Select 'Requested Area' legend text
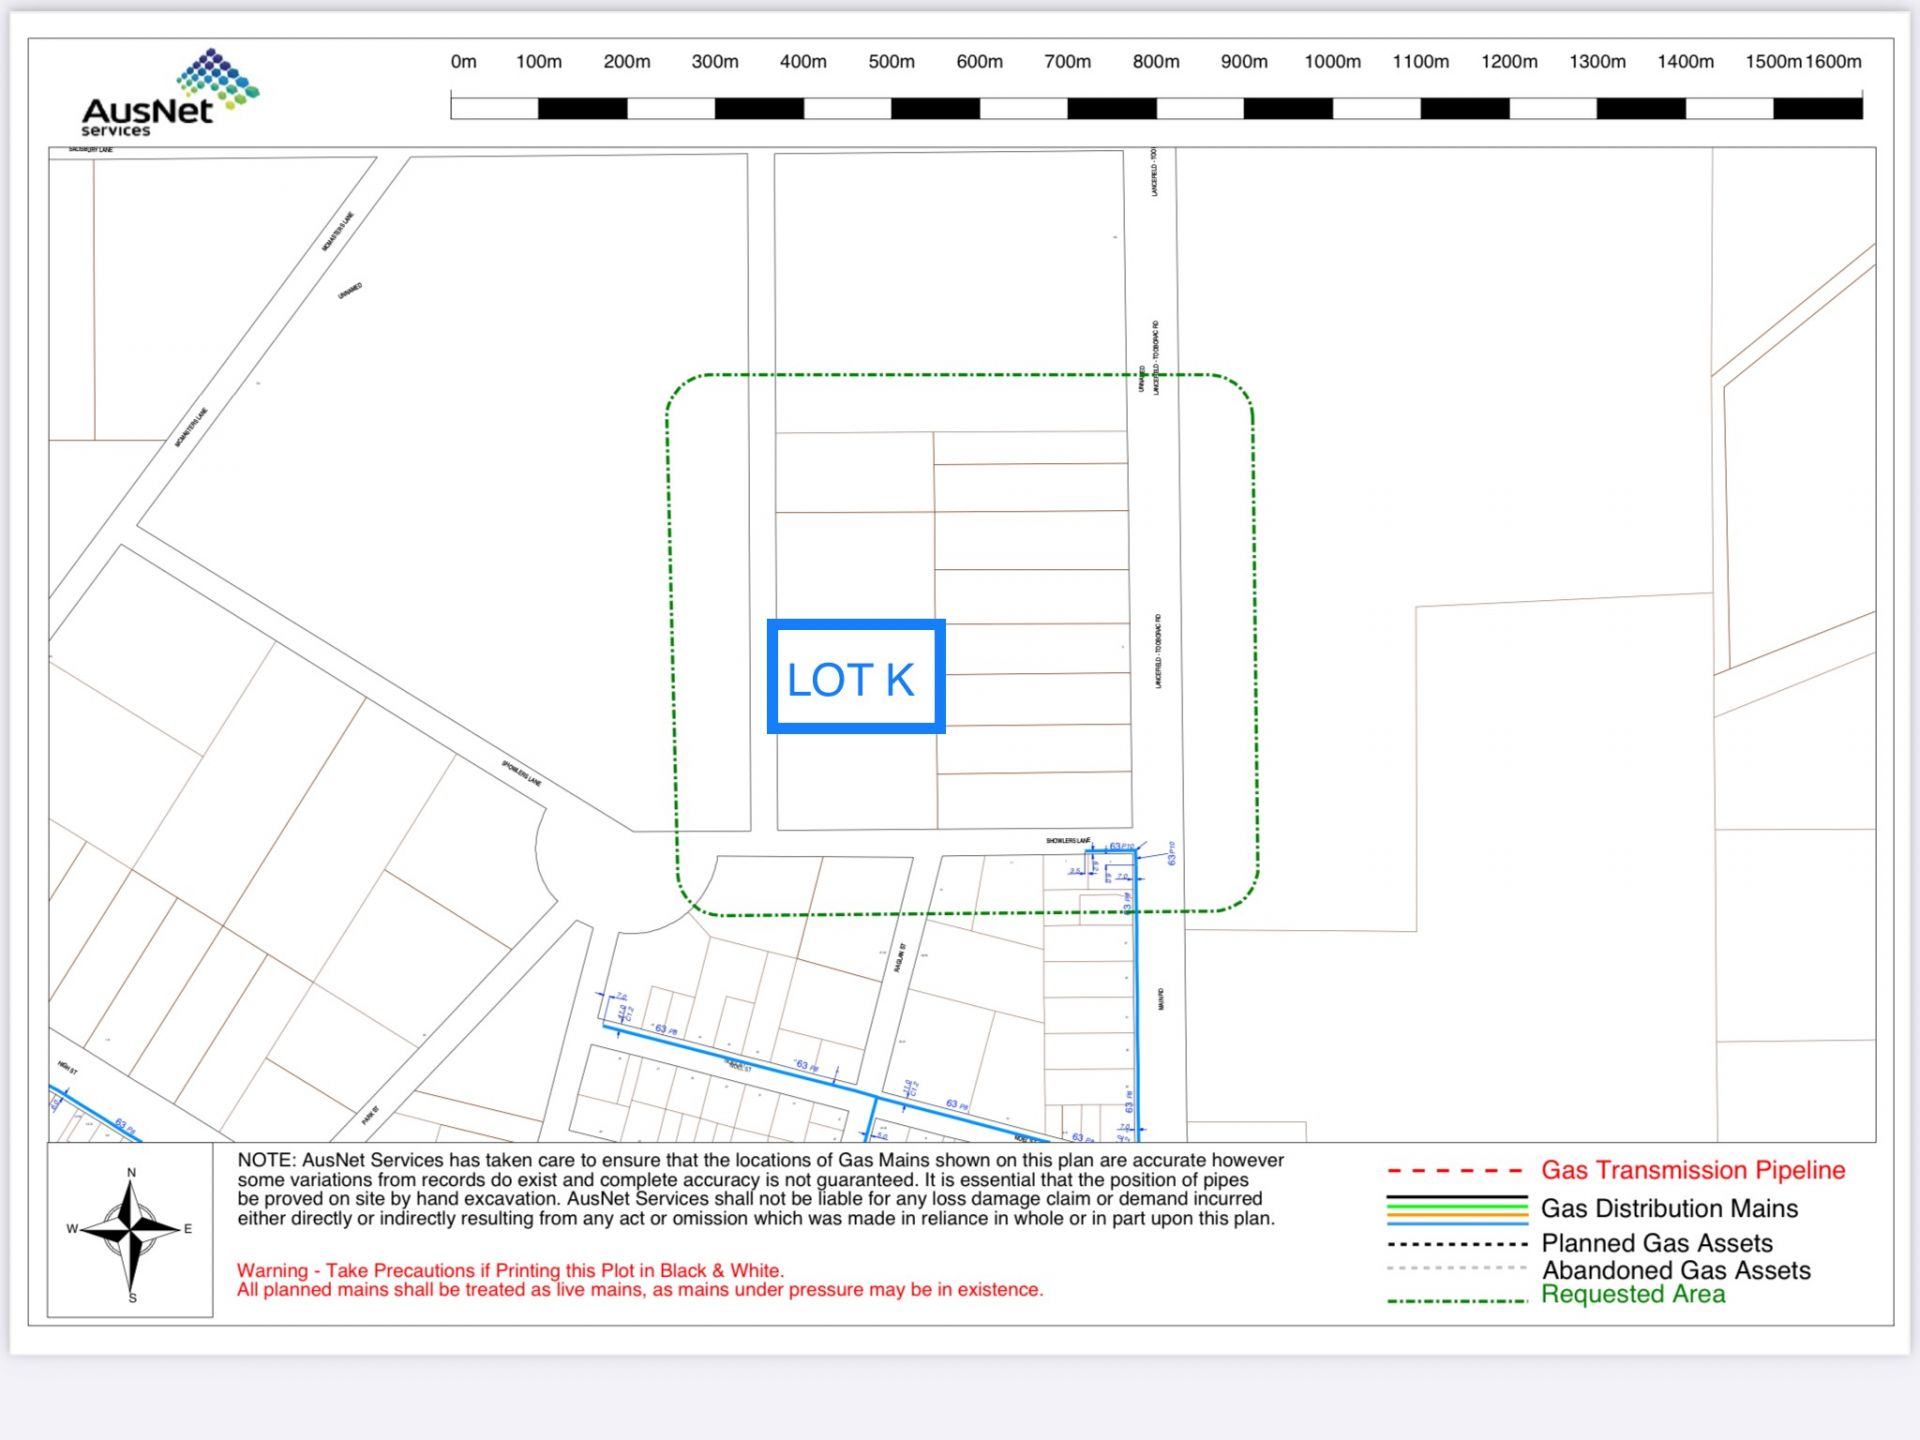1920x1440 pixels. [1633, 1294]
